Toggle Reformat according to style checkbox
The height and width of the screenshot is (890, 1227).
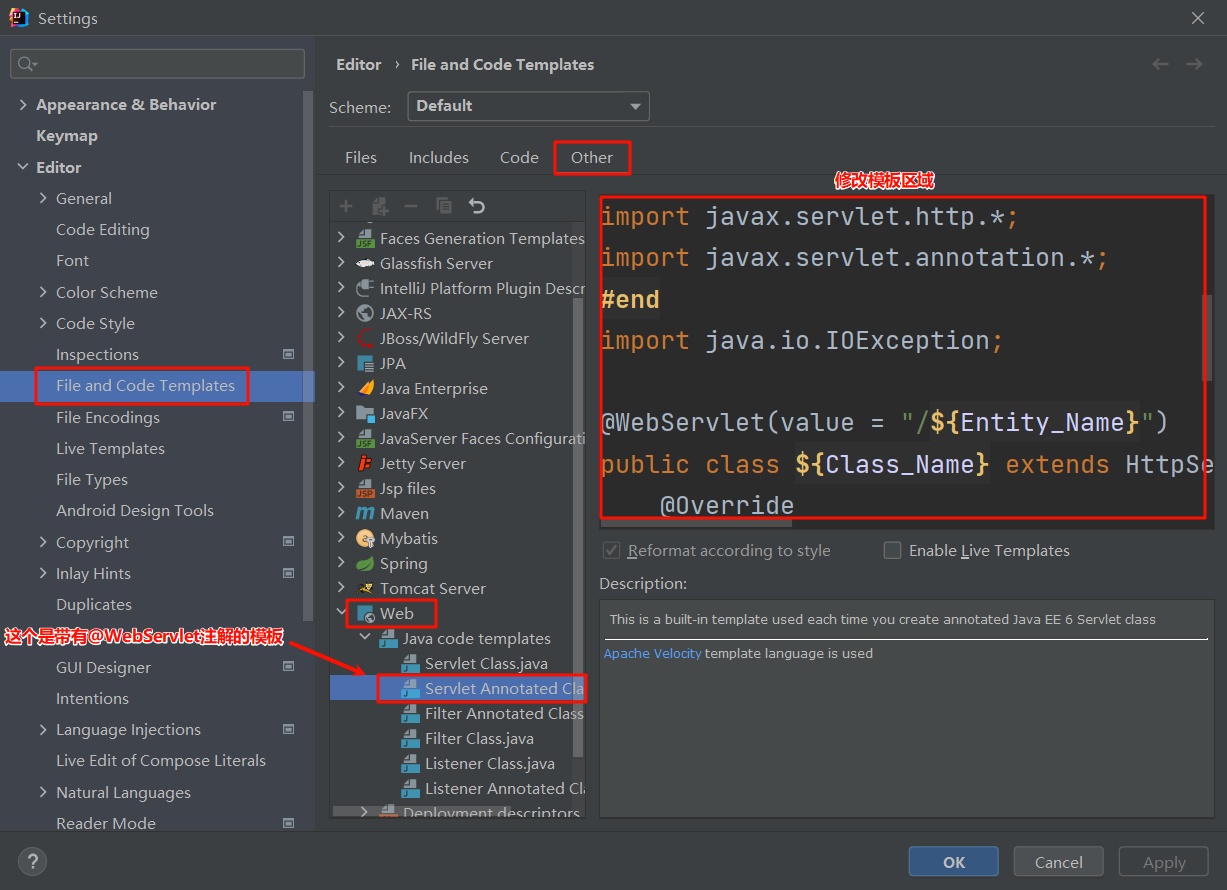click(611, 550)
